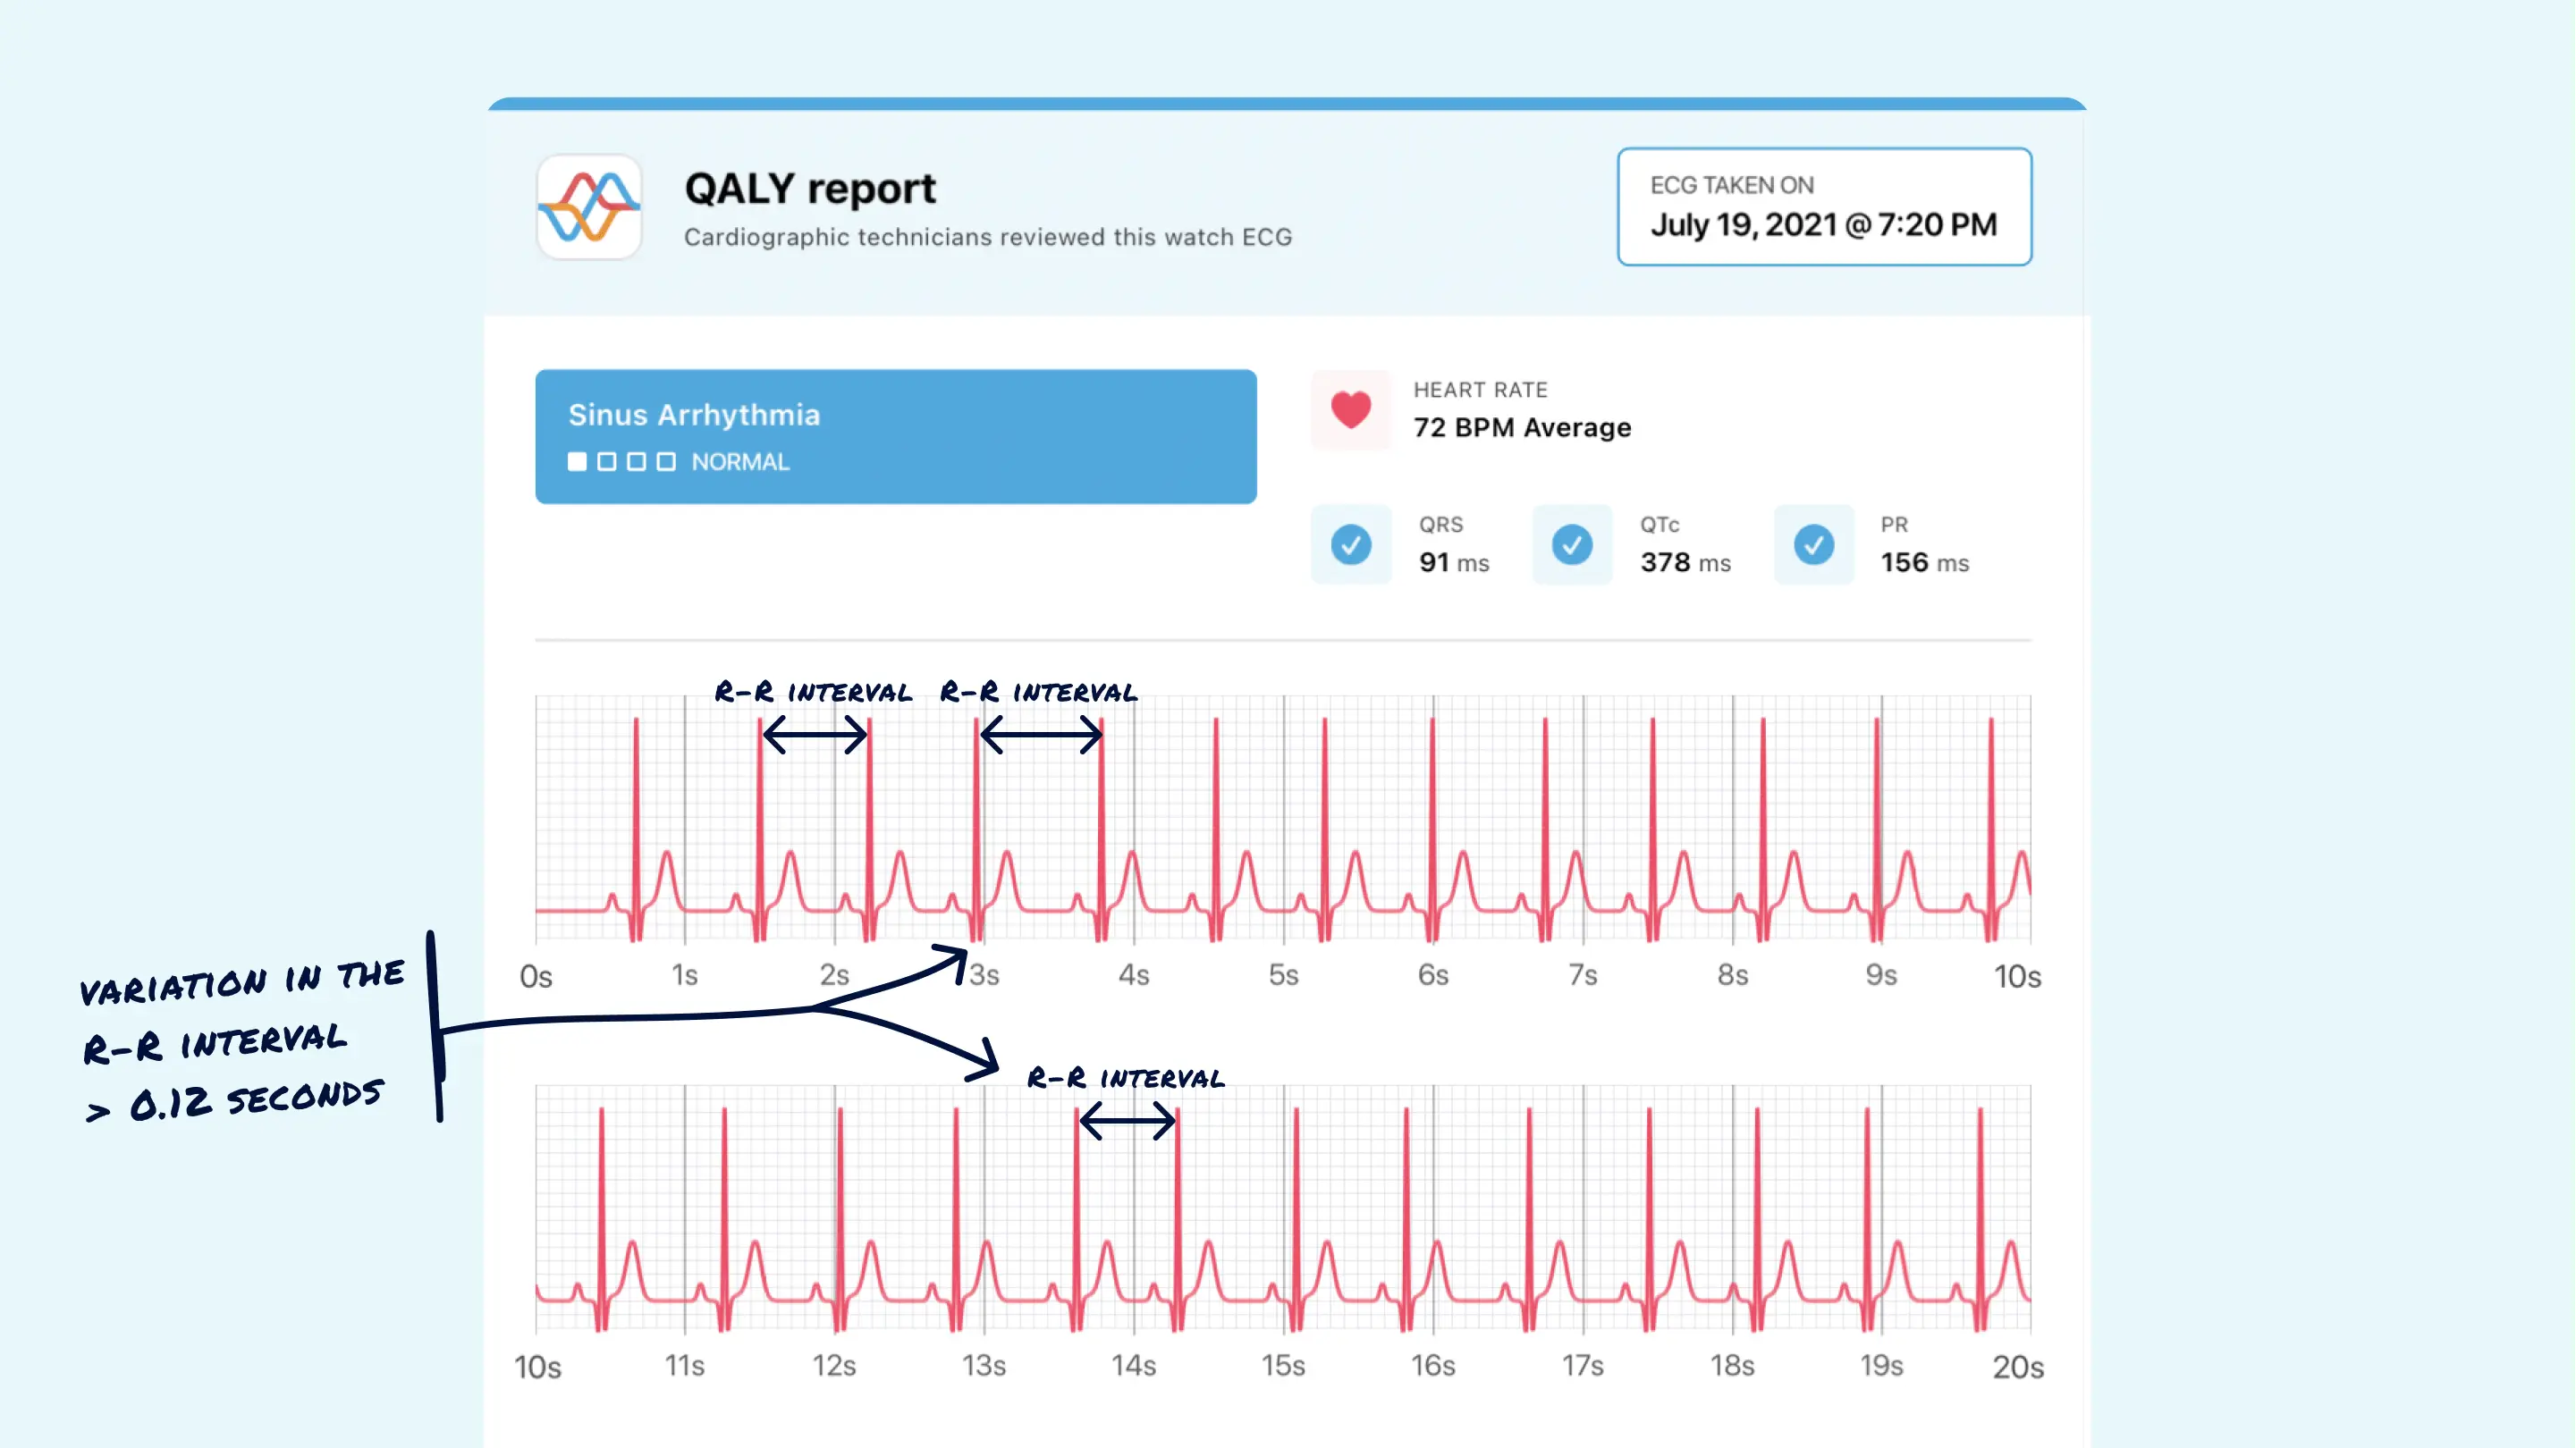Open the QALY report header

(810, 188)
